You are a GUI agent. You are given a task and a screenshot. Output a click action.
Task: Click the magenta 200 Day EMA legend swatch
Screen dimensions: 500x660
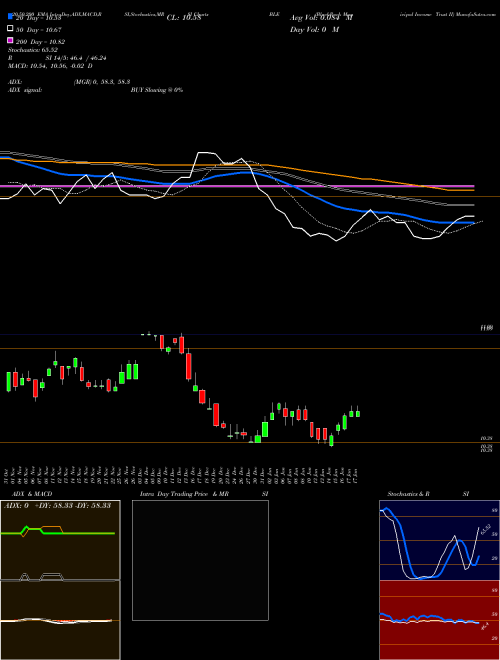click(x=10, y=40)
